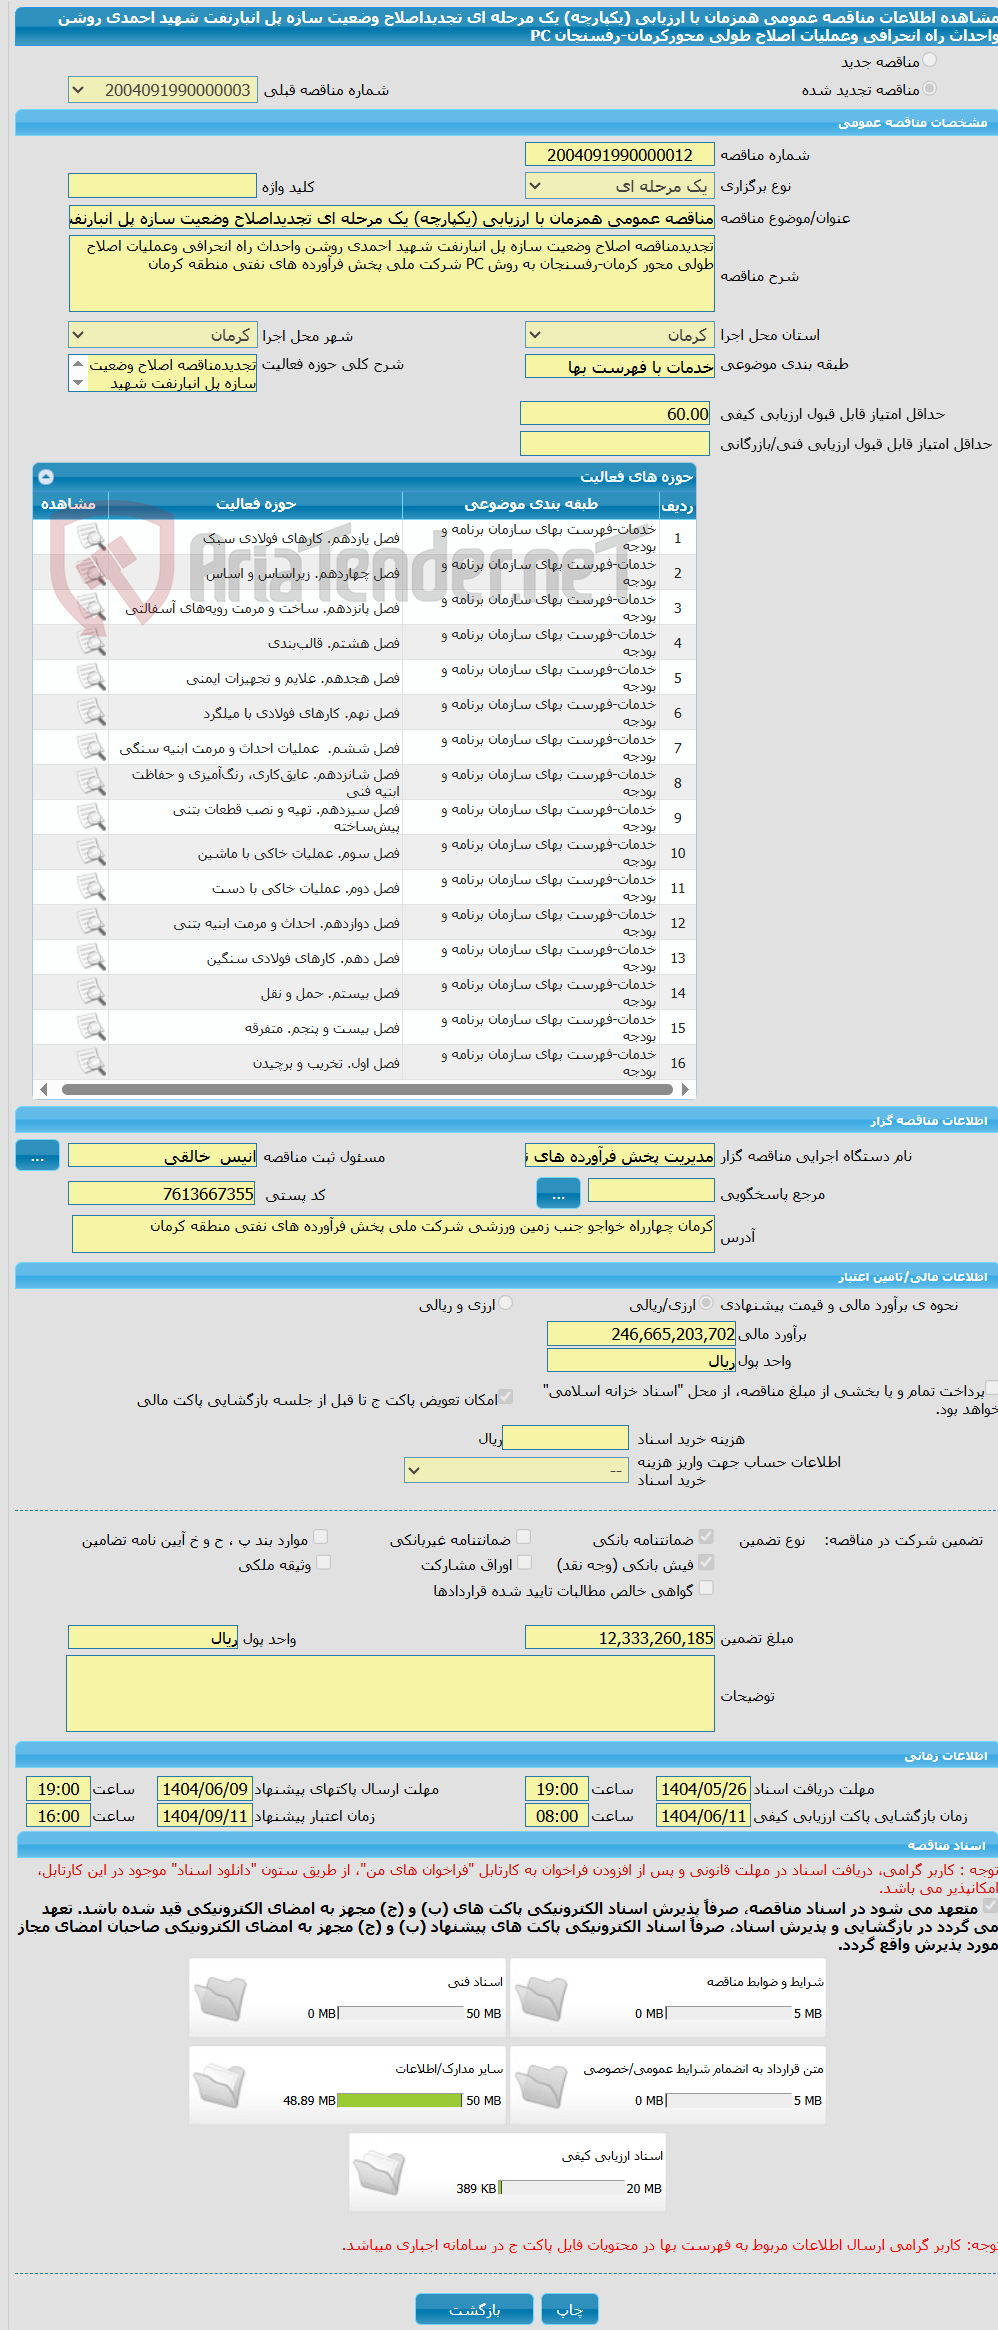Open view icon for row 12 فصل دوازدهم

coord(91,923)
